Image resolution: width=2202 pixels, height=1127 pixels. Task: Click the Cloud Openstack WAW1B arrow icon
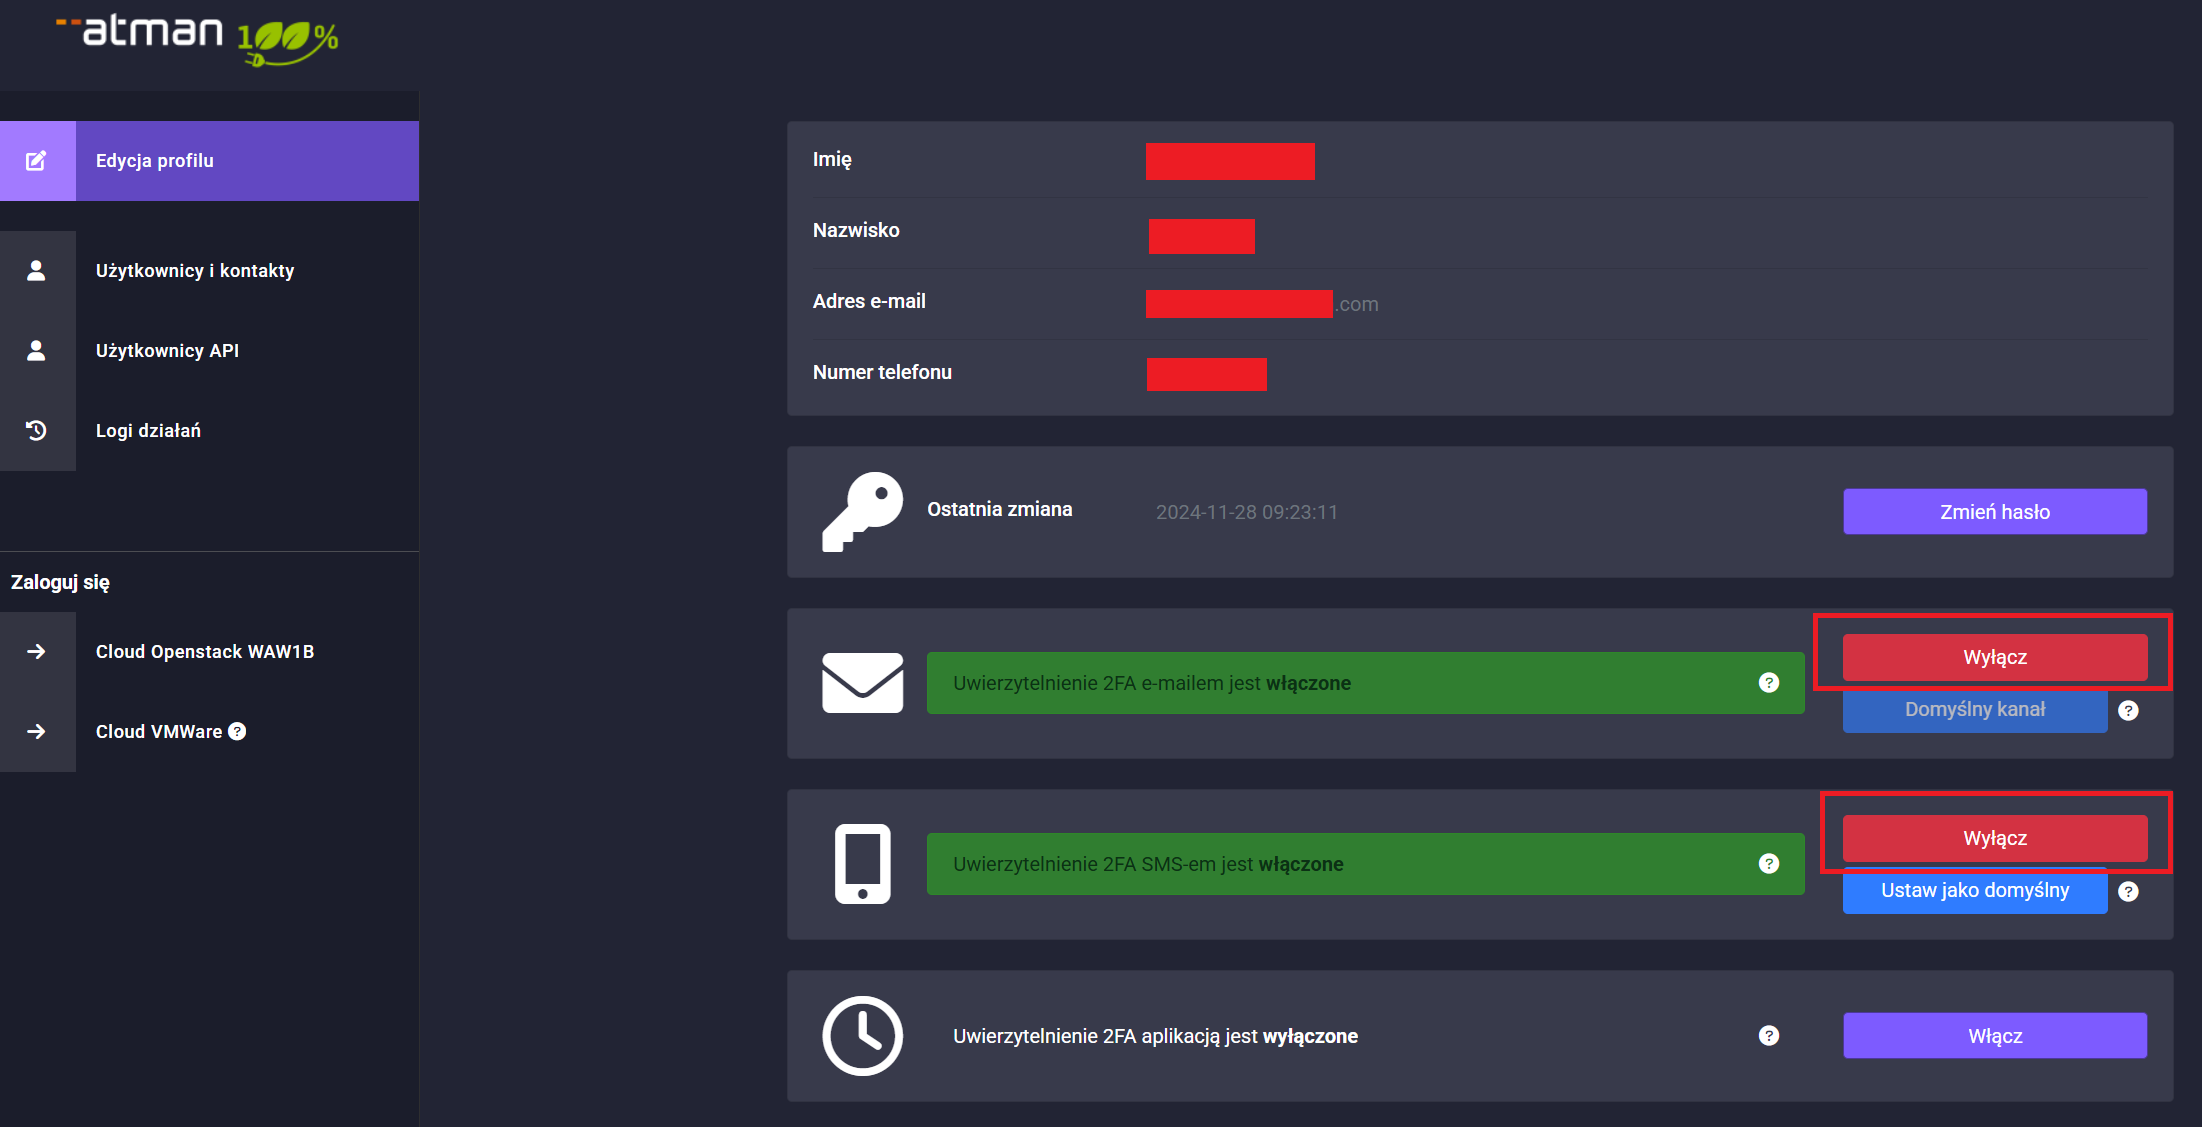[x=36, y=652]
